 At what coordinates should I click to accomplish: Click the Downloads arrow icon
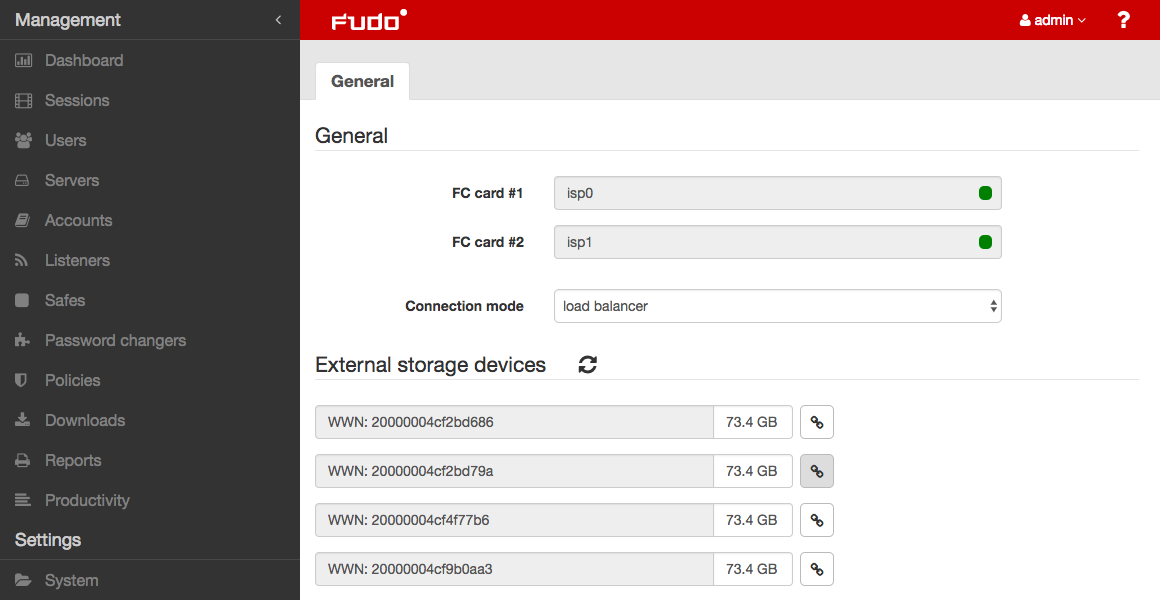[22, 420]
